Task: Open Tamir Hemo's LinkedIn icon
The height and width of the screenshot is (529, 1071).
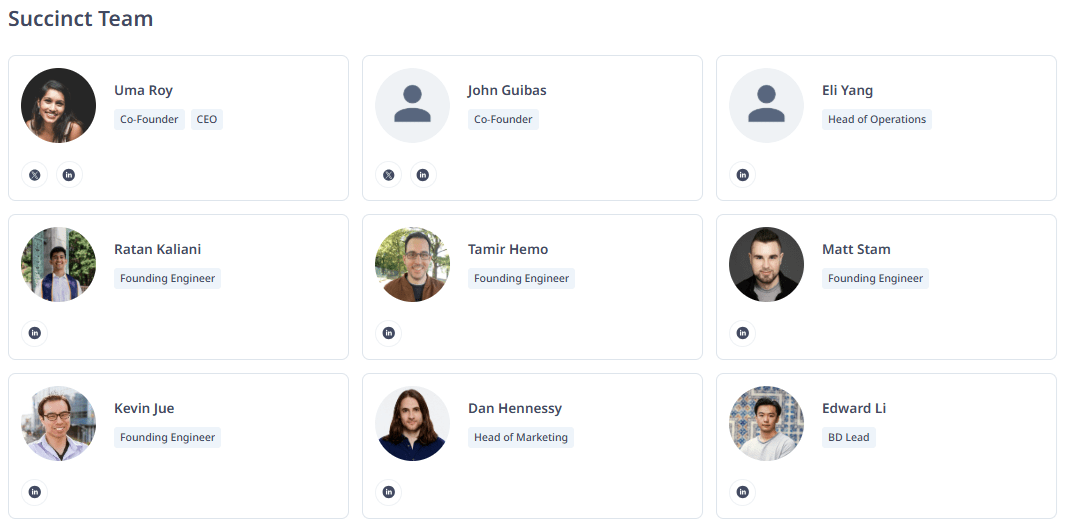Action: (389, 333)
